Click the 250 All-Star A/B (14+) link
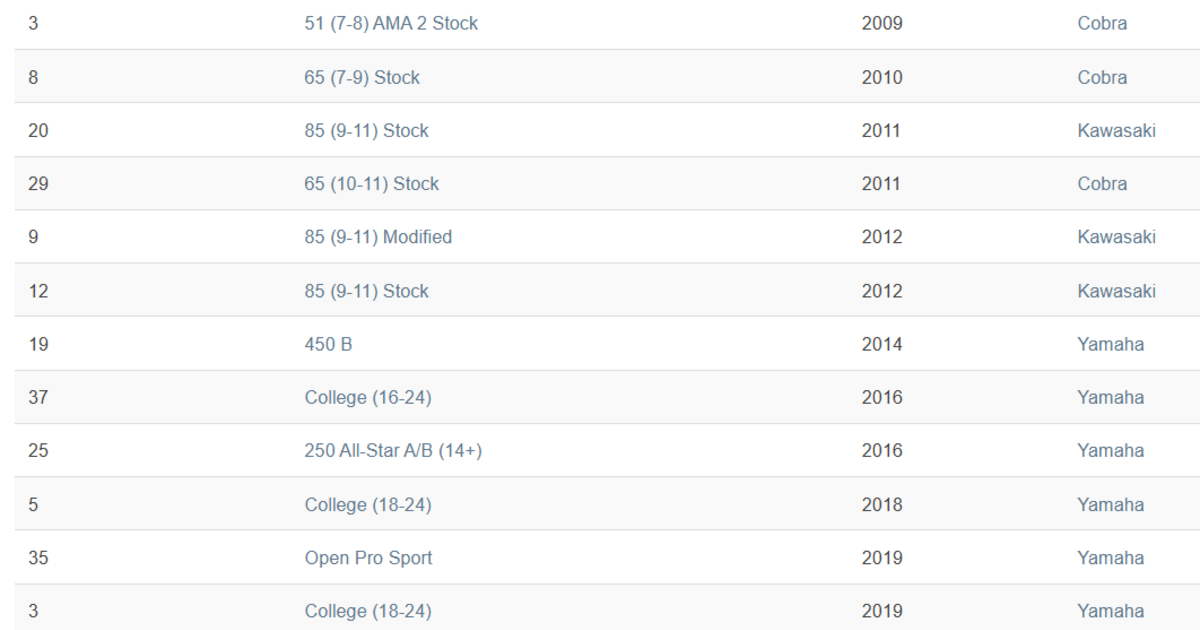 coord(393,451)
